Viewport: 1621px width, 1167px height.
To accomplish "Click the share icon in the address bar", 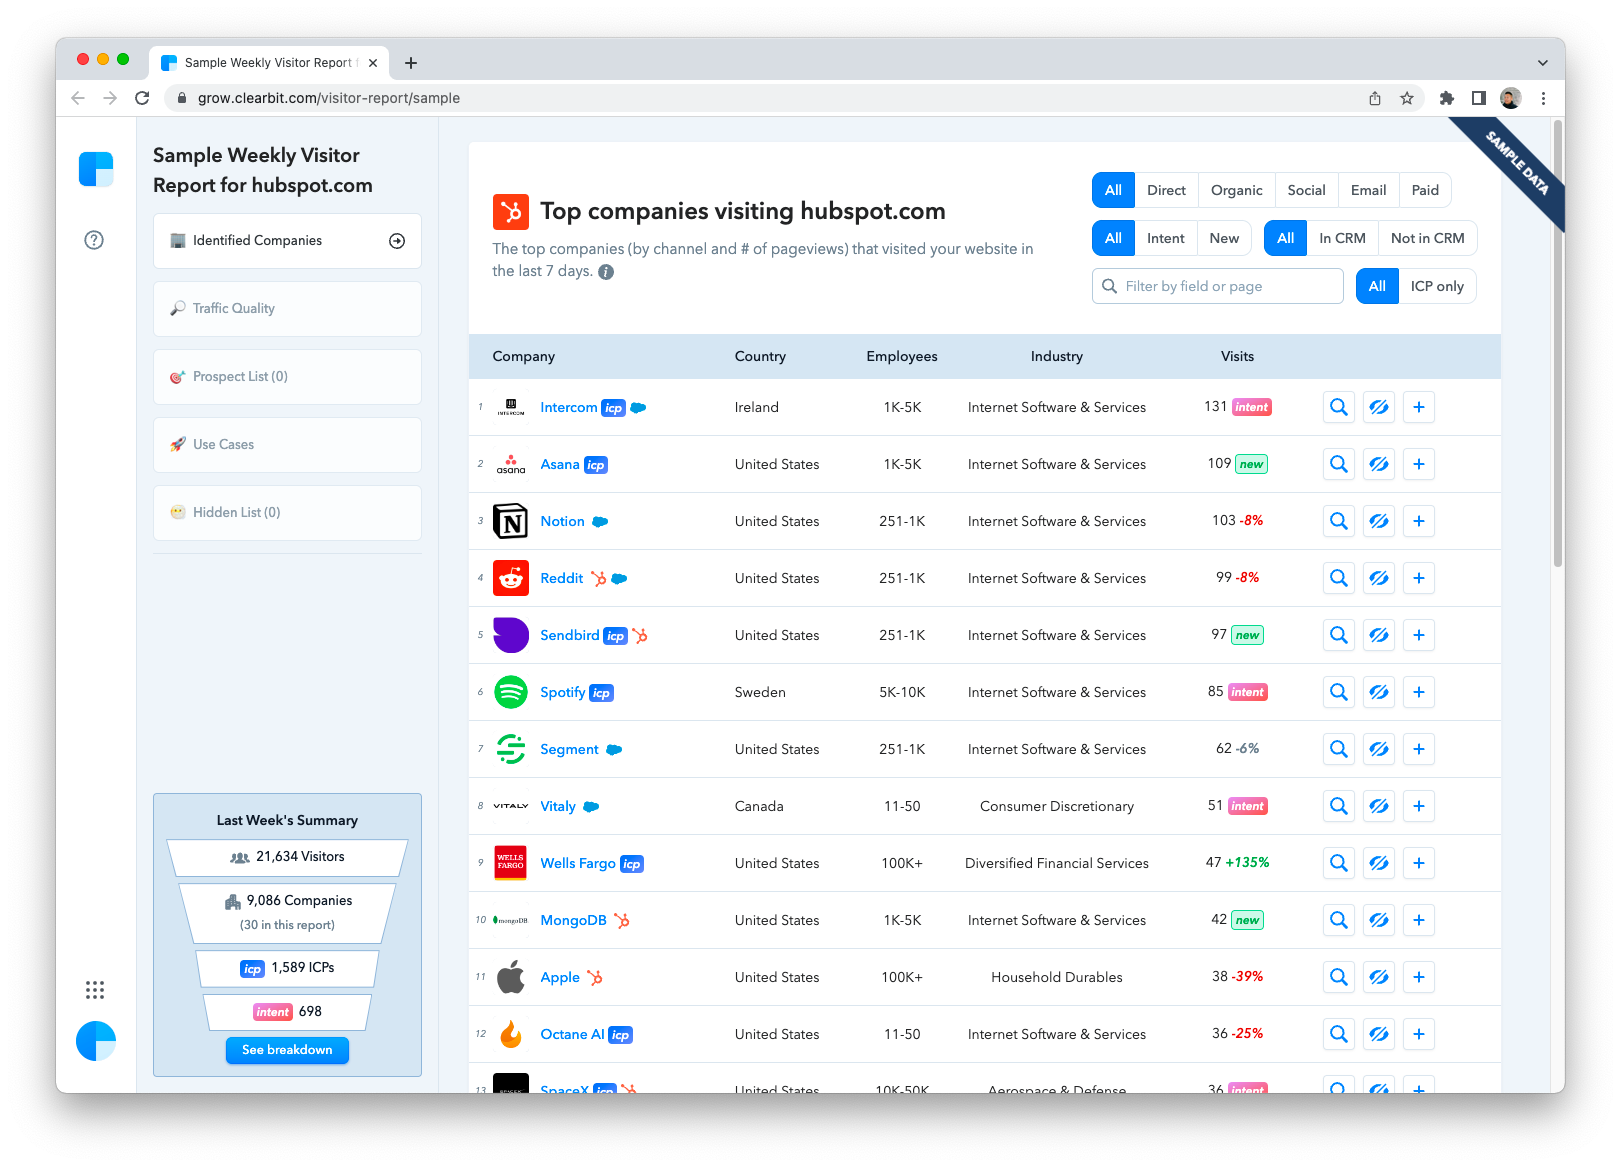I will pyautogui.click(x=1375, y=98).
